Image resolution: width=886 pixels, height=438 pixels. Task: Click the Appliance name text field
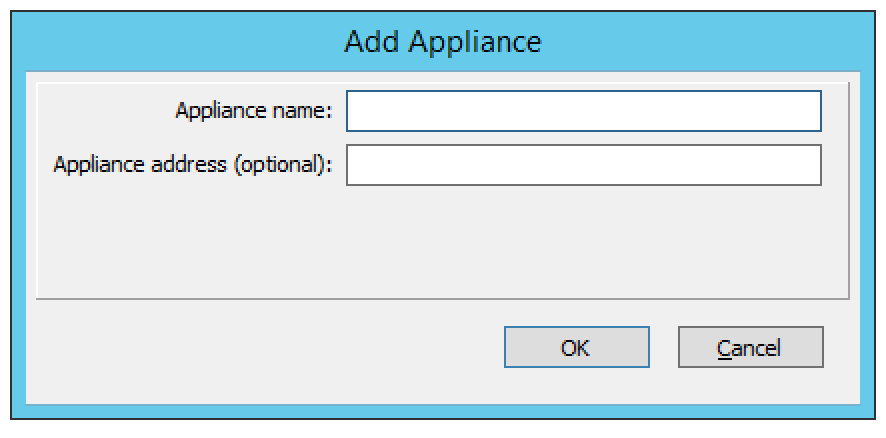tap(583, 111)
